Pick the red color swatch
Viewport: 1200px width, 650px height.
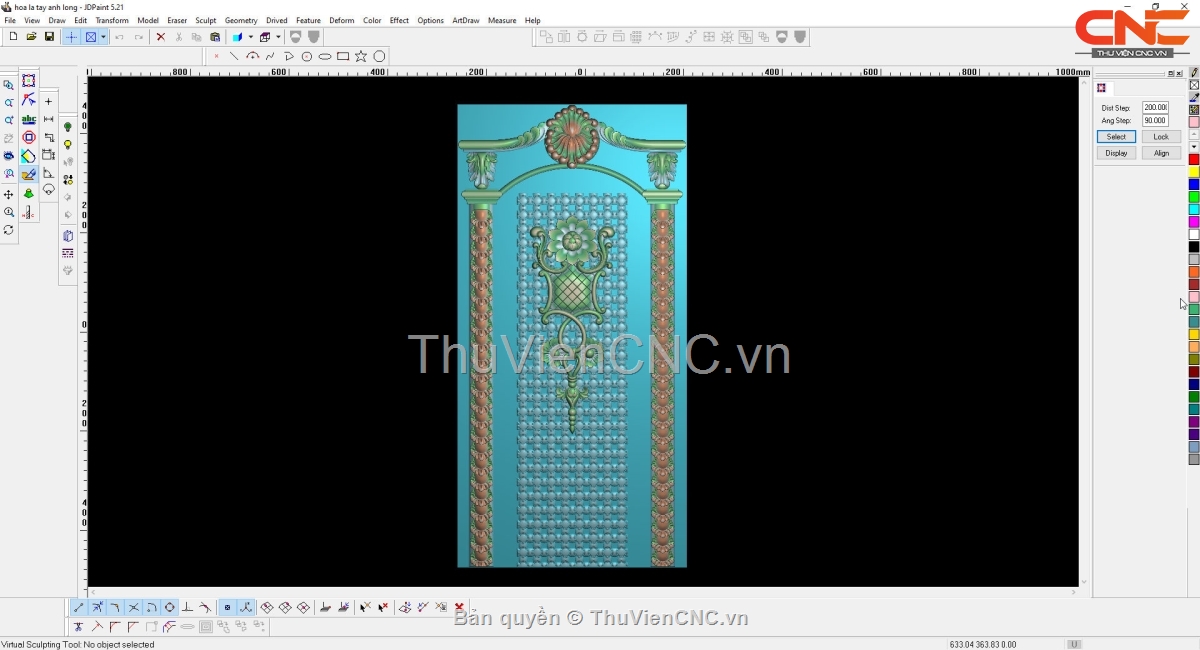(1194, 160)
